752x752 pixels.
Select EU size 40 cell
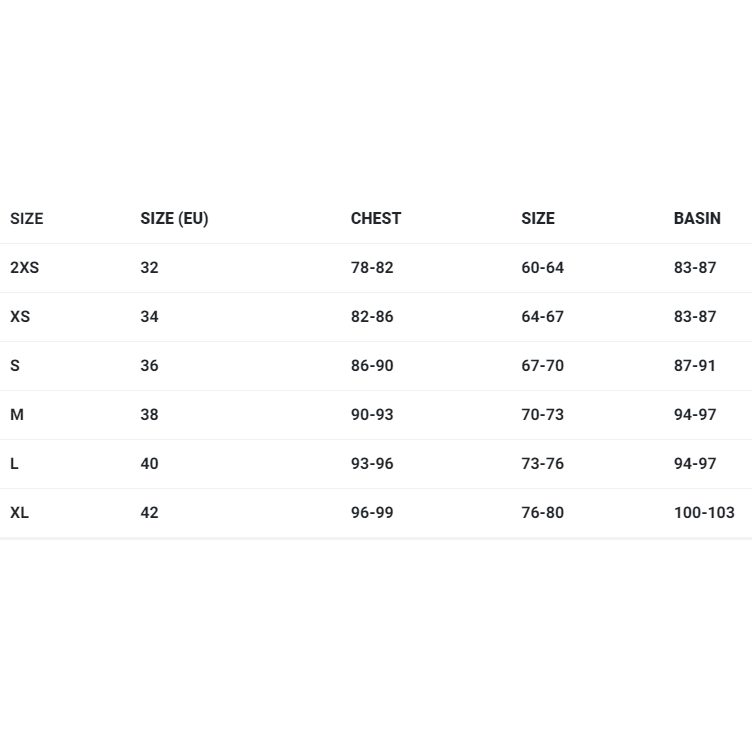(149, 463)
